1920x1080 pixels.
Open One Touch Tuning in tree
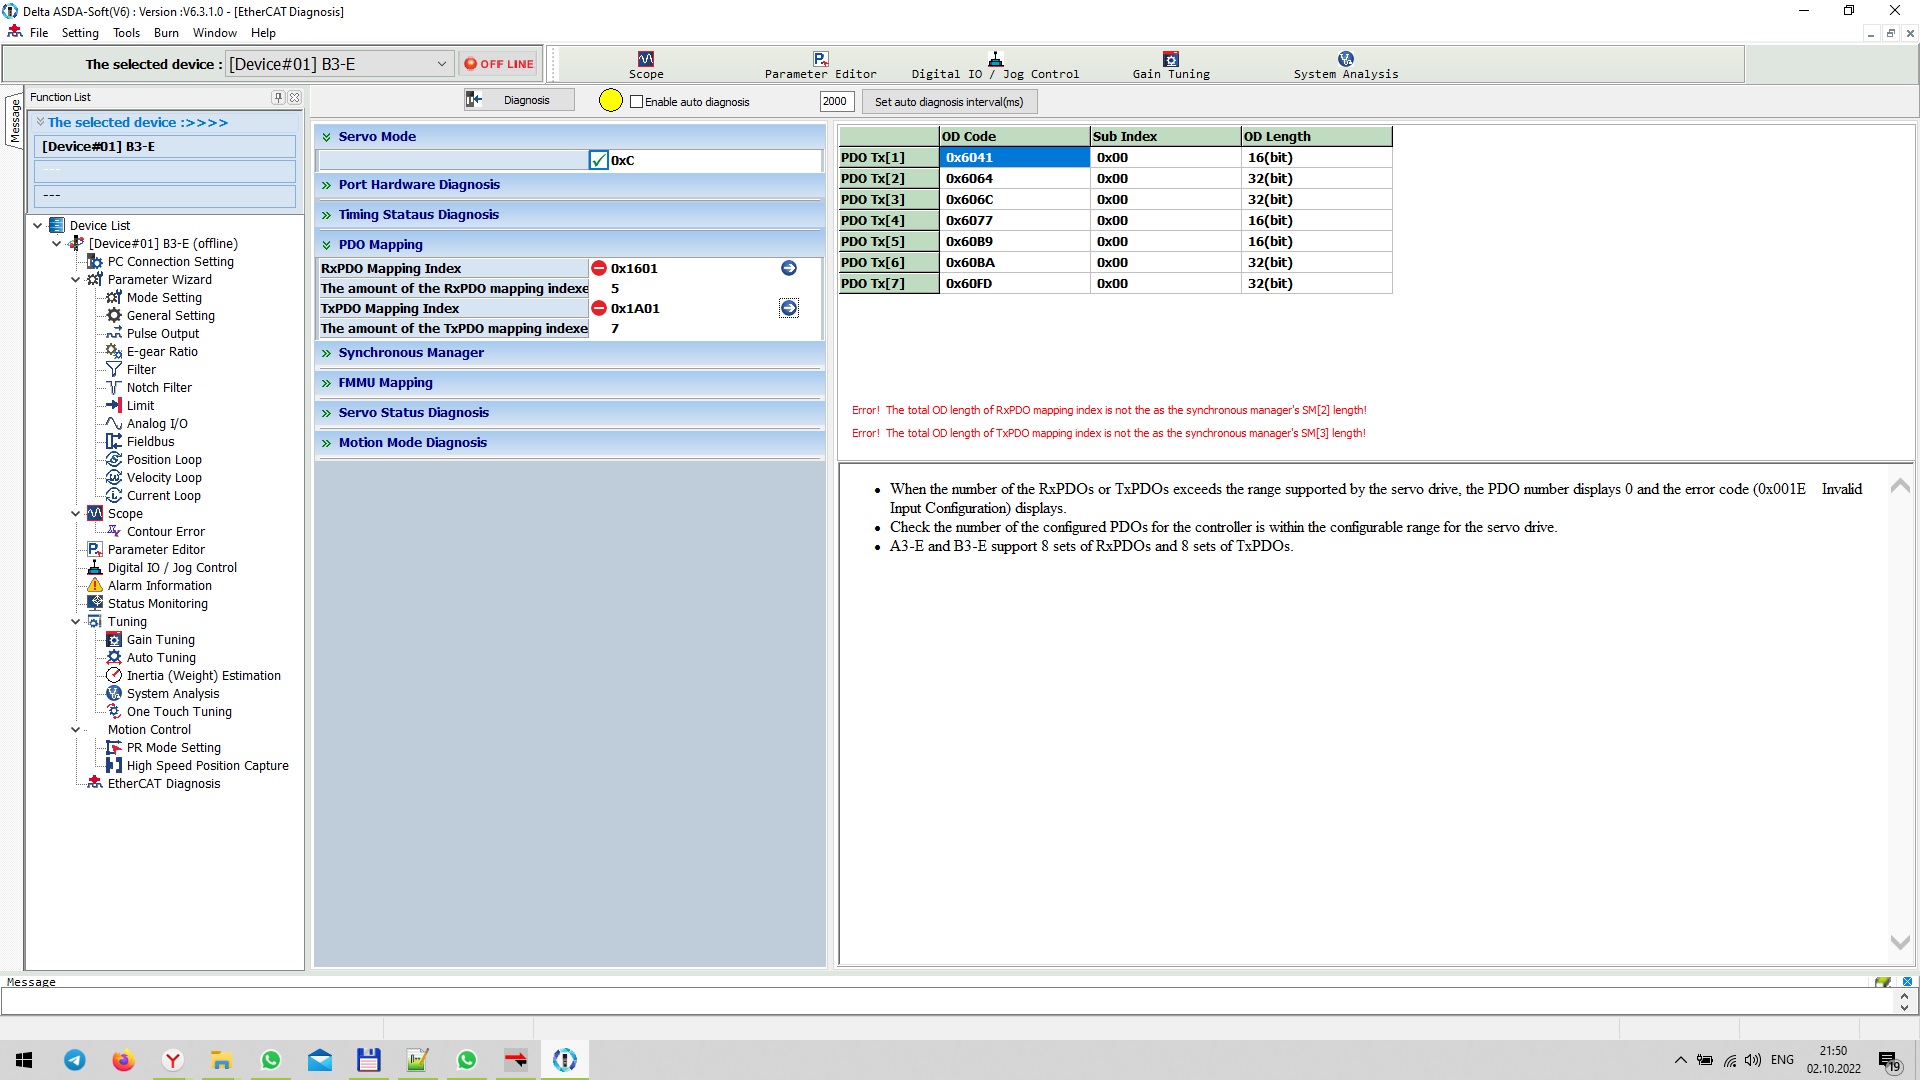[x=179, y=712]
